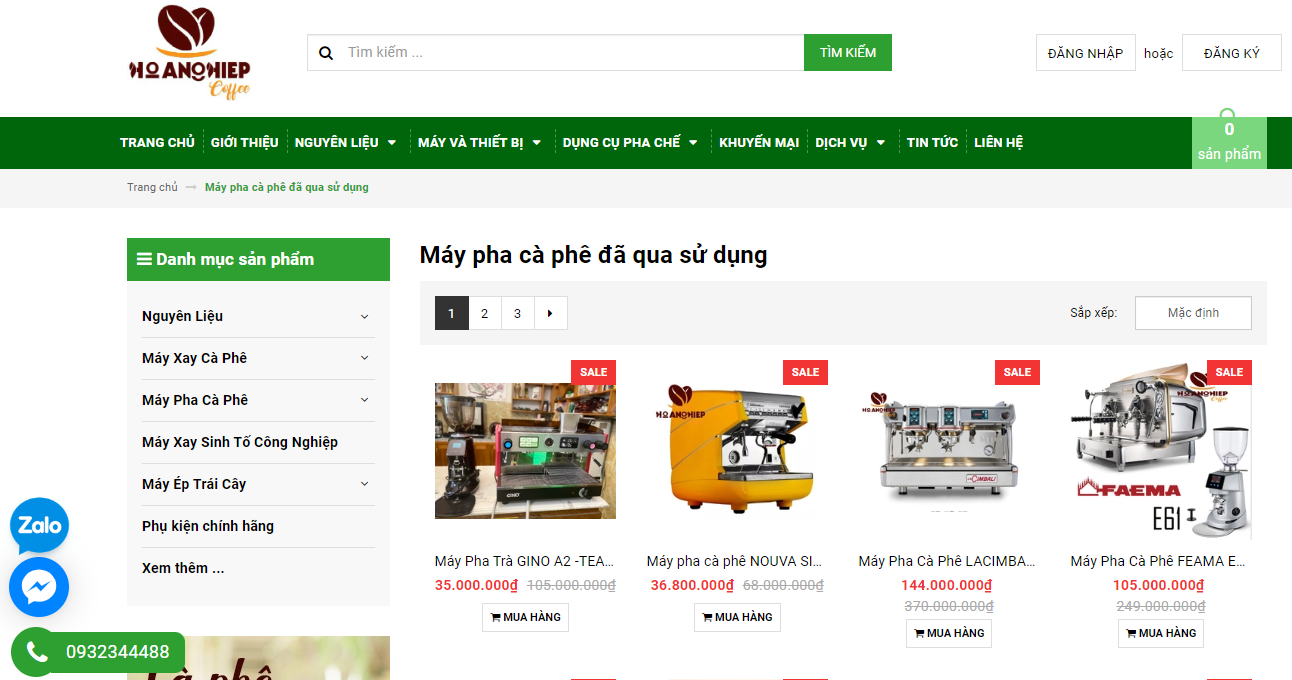Click the Zalo chat icon
This screenshot has width=1292, height=680.
(38, 525)
